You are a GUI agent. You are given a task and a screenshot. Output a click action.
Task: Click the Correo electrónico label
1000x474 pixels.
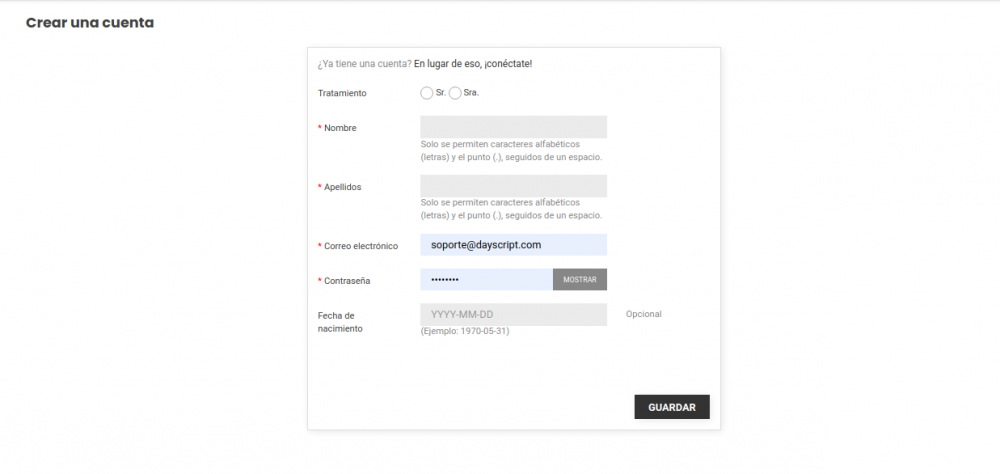coord(361,246)
